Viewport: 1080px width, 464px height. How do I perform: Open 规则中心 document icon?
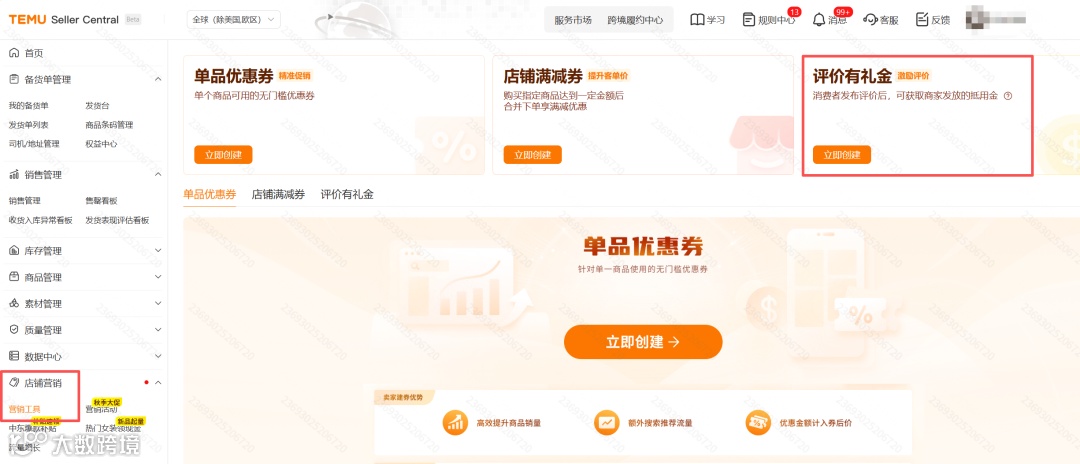coord(749,20)
